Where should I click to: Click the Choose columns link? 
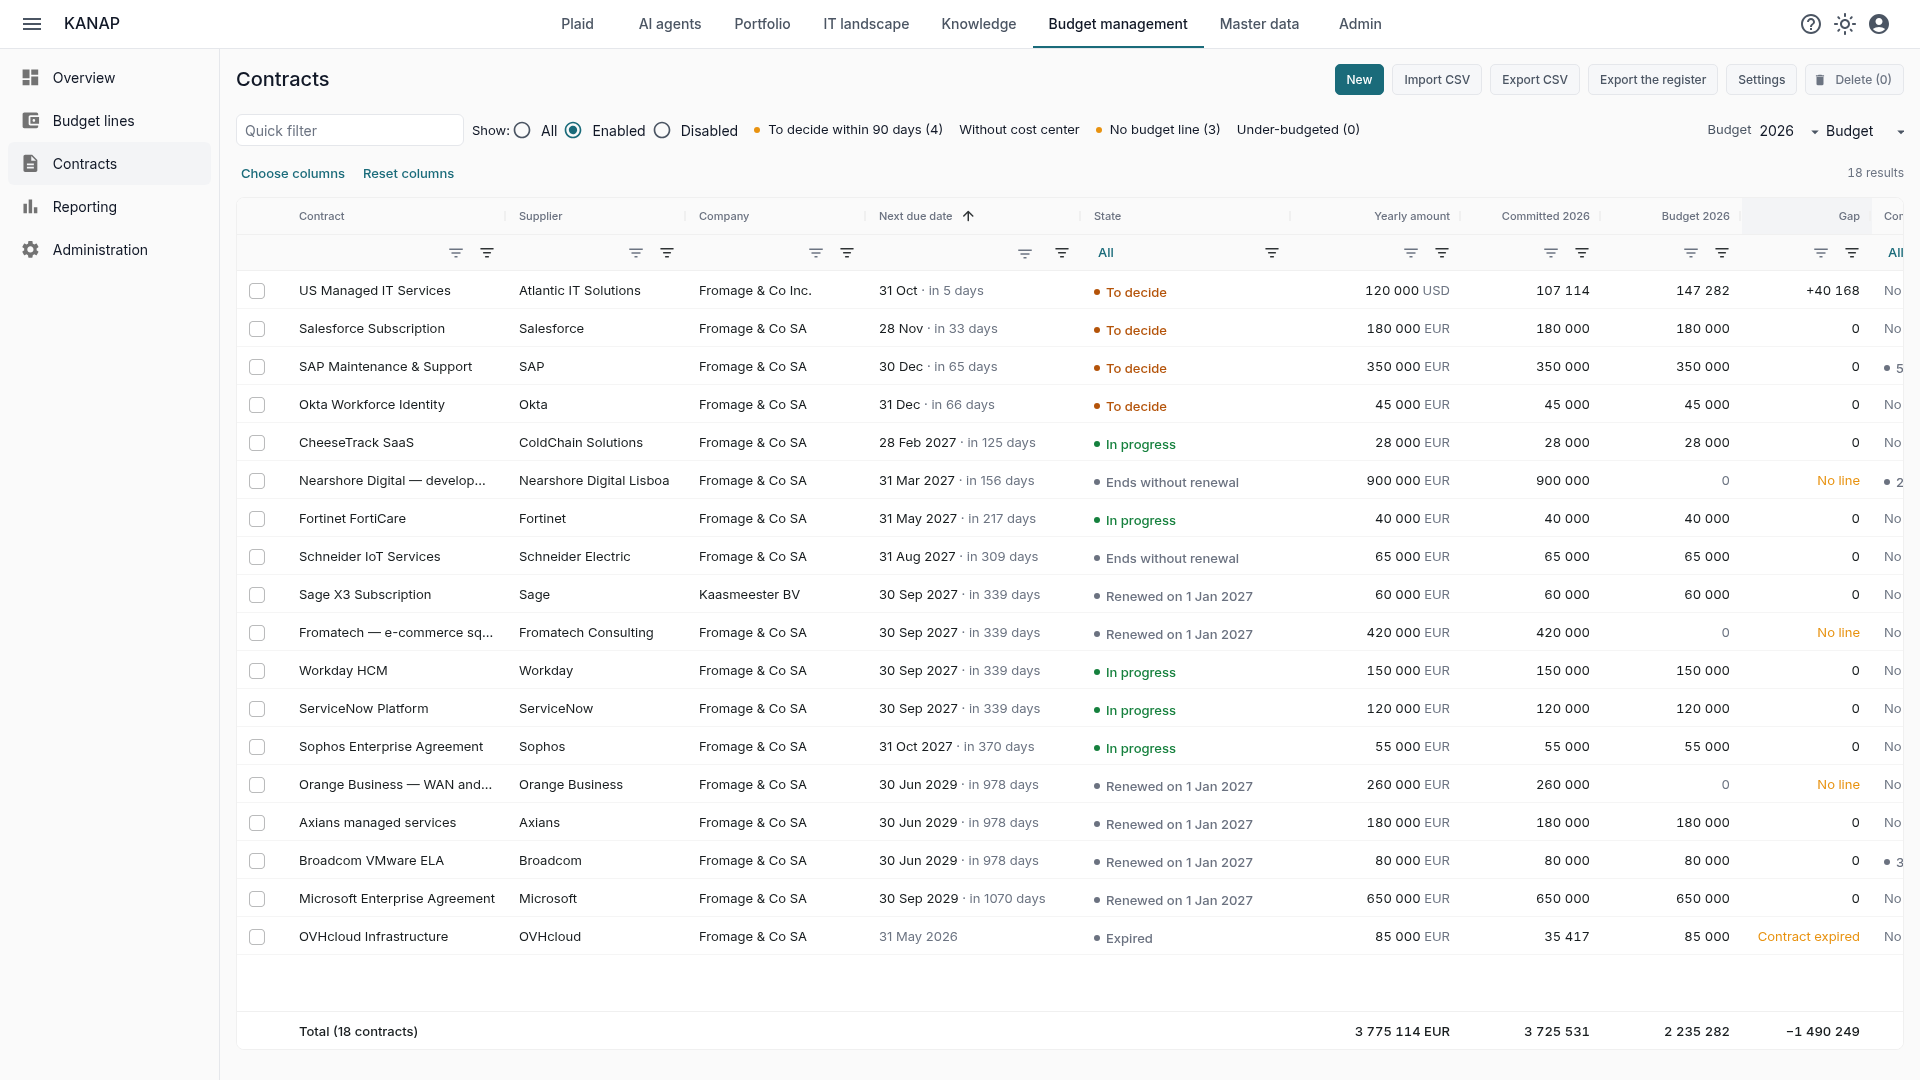click(293, 174)
